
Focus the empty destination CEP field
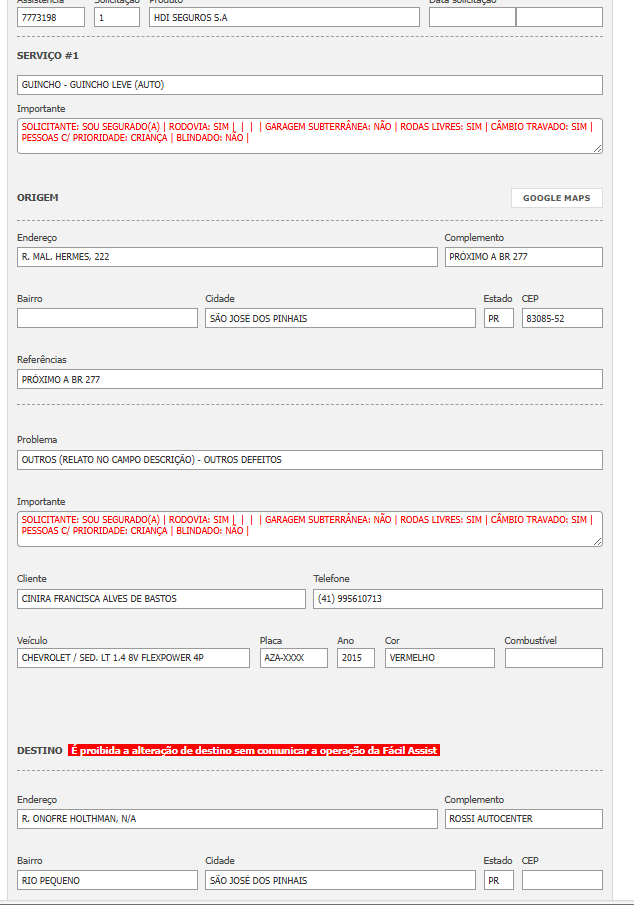562,880
